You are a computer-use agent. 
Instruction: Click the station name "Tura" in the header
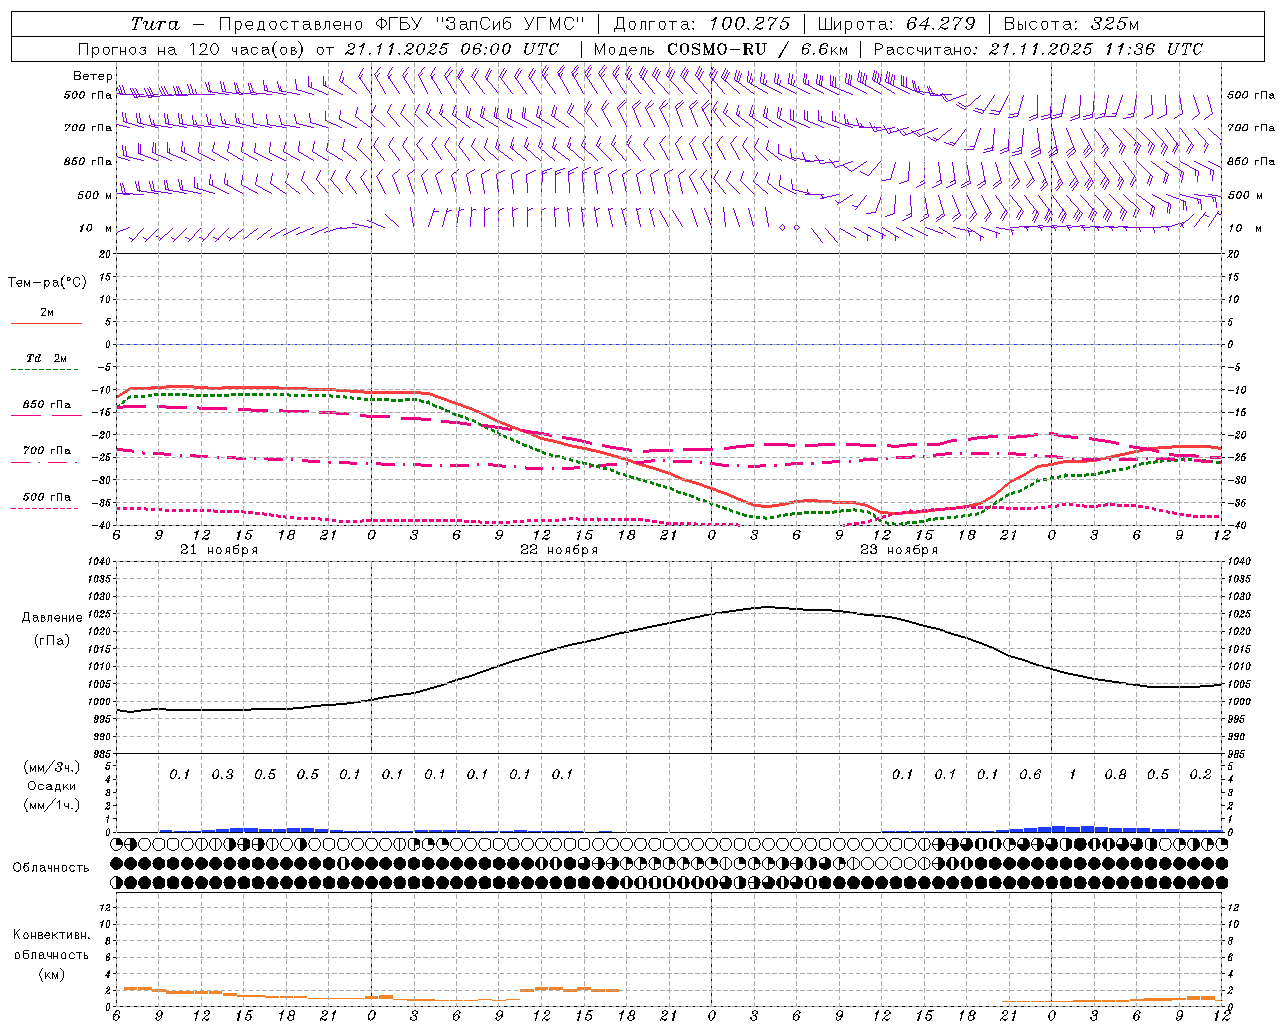[x=155, y=24]
